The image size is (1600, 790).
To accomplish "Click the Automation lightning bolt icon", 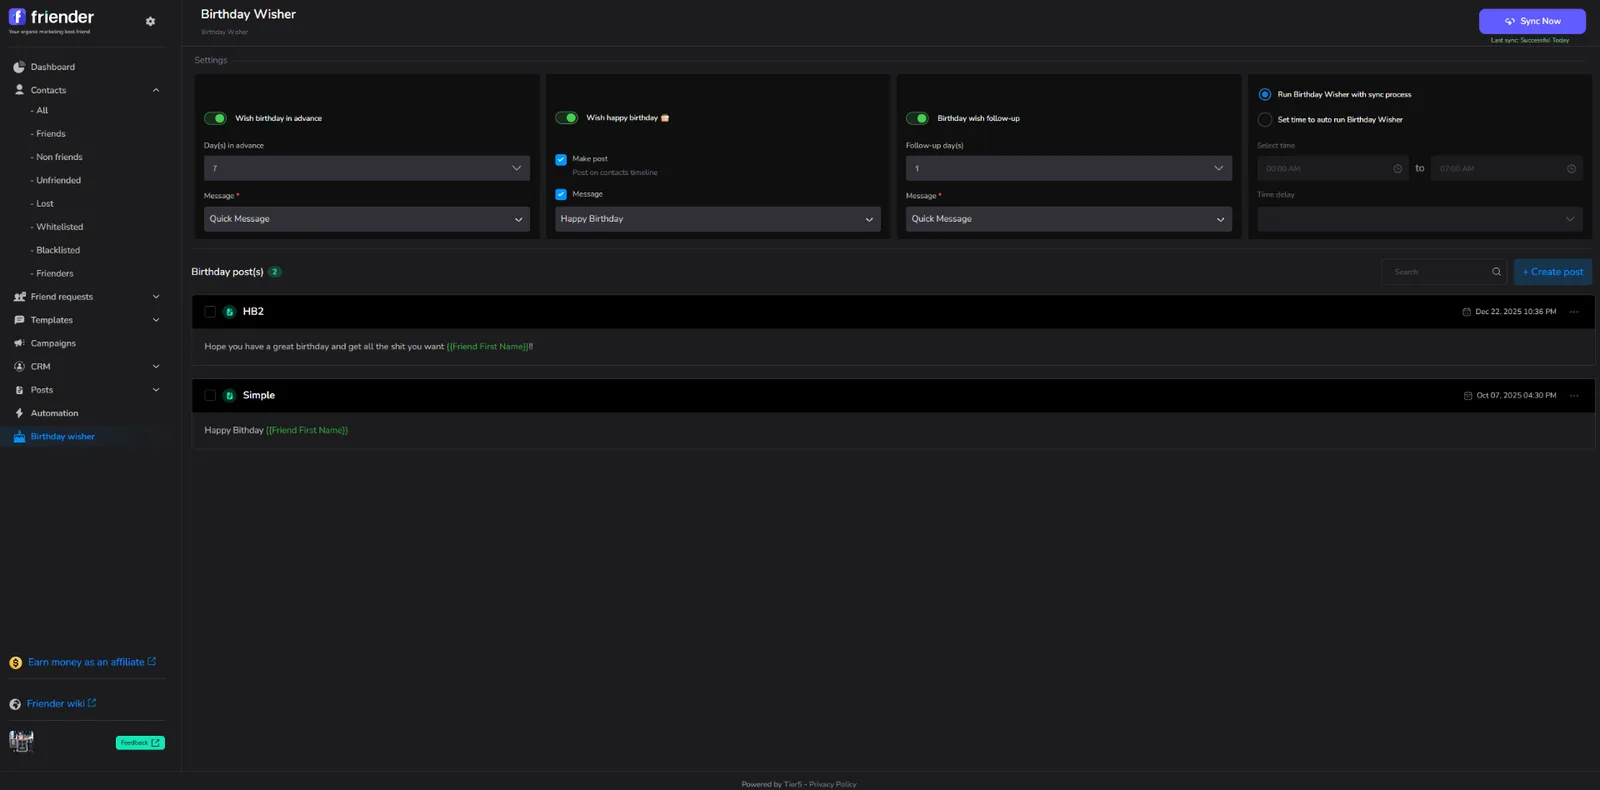I will (x=19, y=413).
